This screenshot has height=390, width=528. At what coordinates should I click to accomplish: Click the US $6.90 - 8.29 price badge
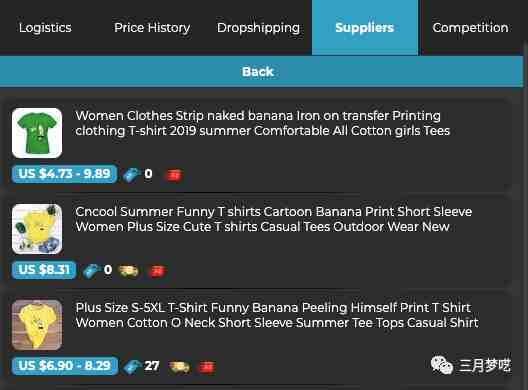65,366
